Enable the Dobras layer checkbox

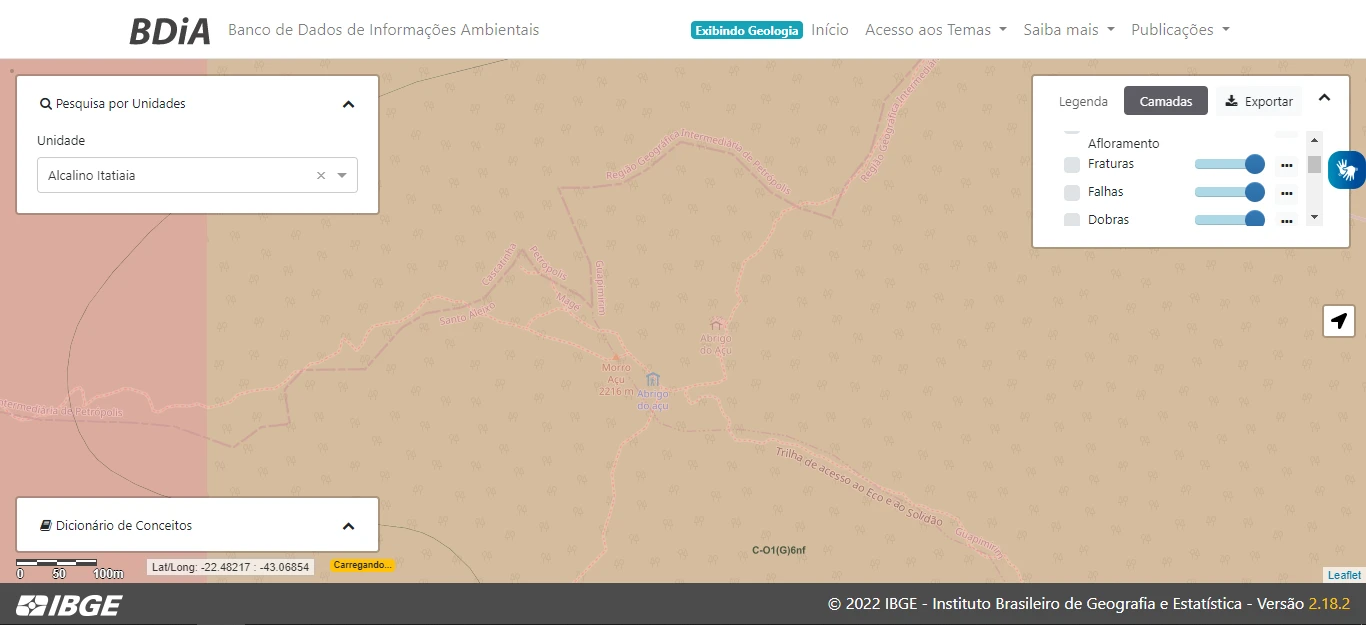pyautogui.click(x=1071, y=220)
